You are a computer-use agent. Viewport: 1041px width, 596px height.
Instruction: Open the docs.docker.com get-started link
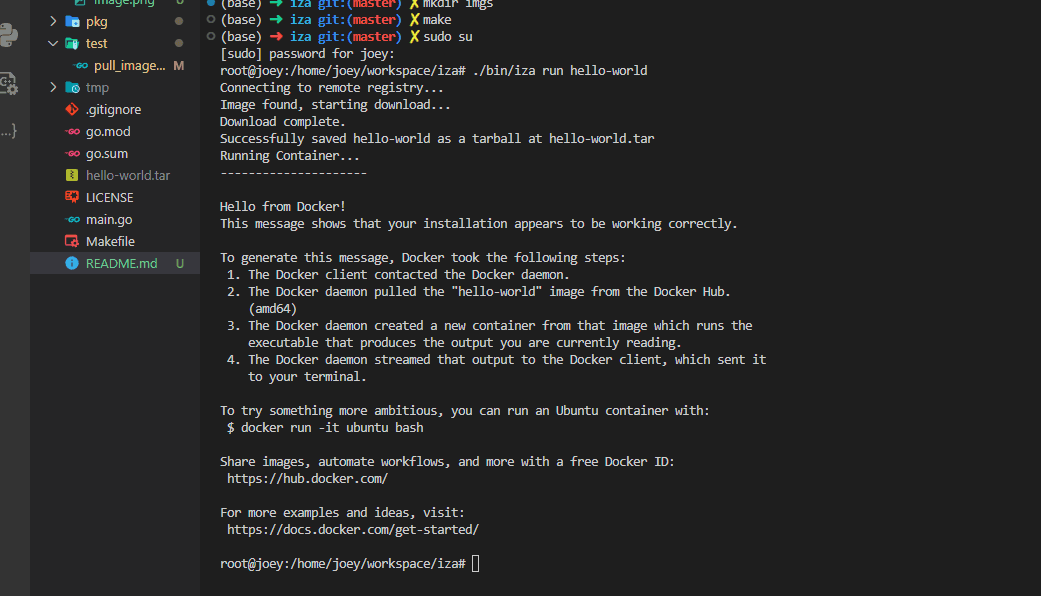(352, 530)
